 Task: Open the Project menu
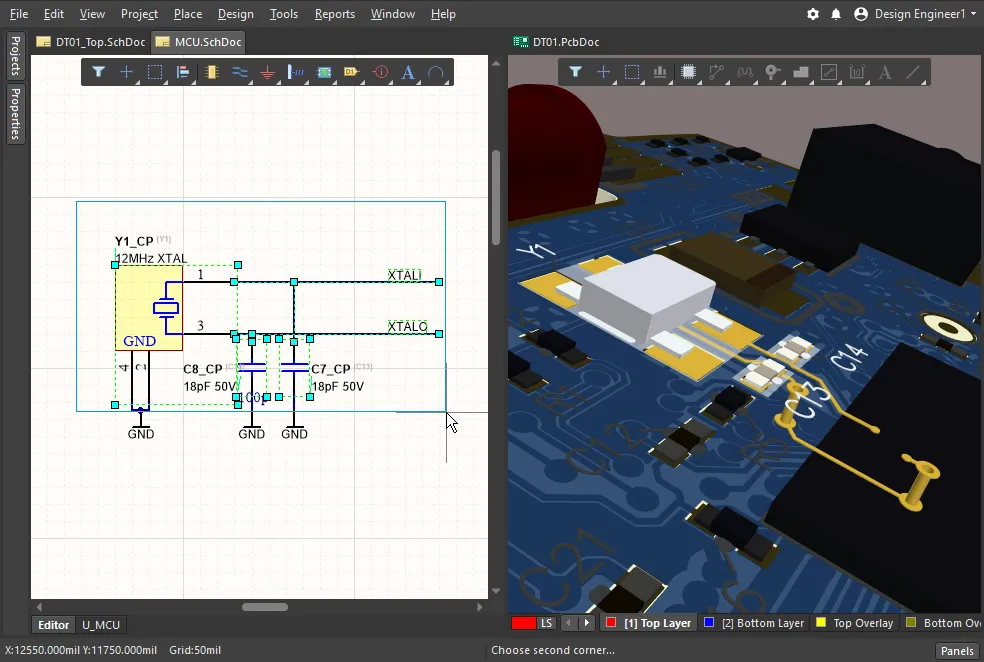[139, 14]
